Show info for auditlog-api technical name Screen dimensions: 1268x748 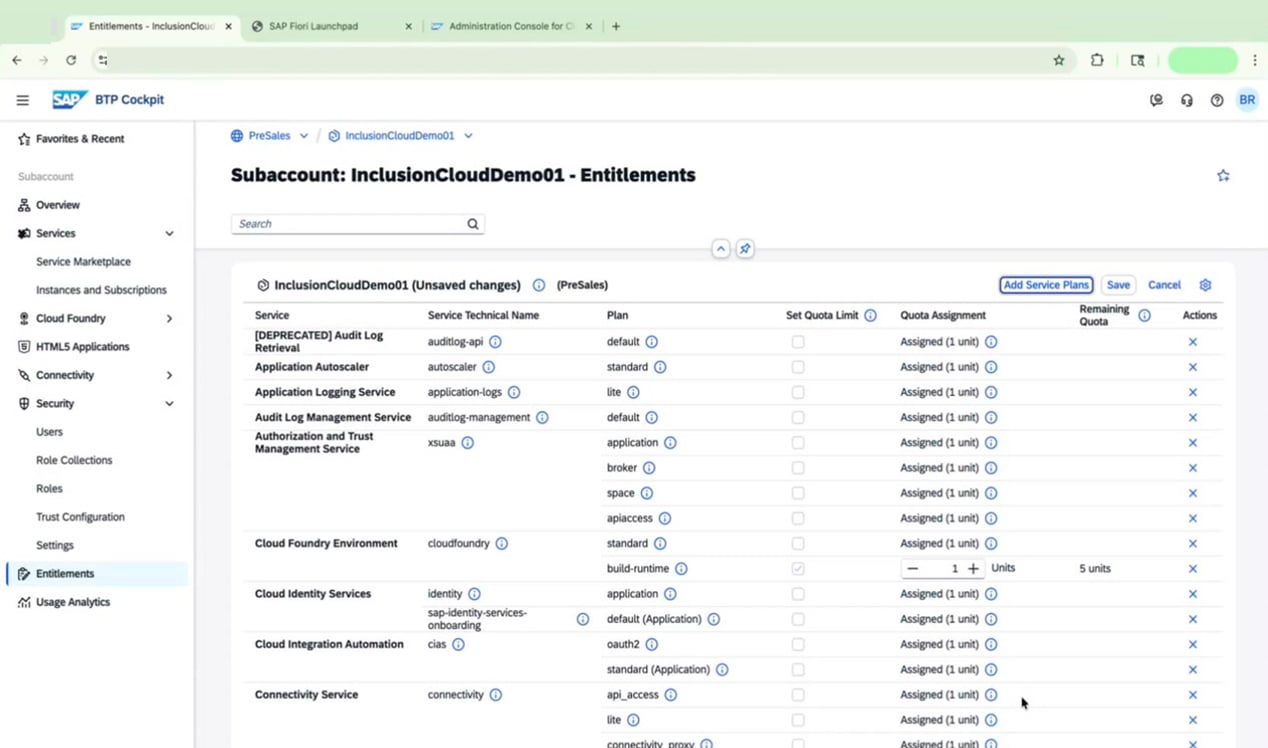495,342
